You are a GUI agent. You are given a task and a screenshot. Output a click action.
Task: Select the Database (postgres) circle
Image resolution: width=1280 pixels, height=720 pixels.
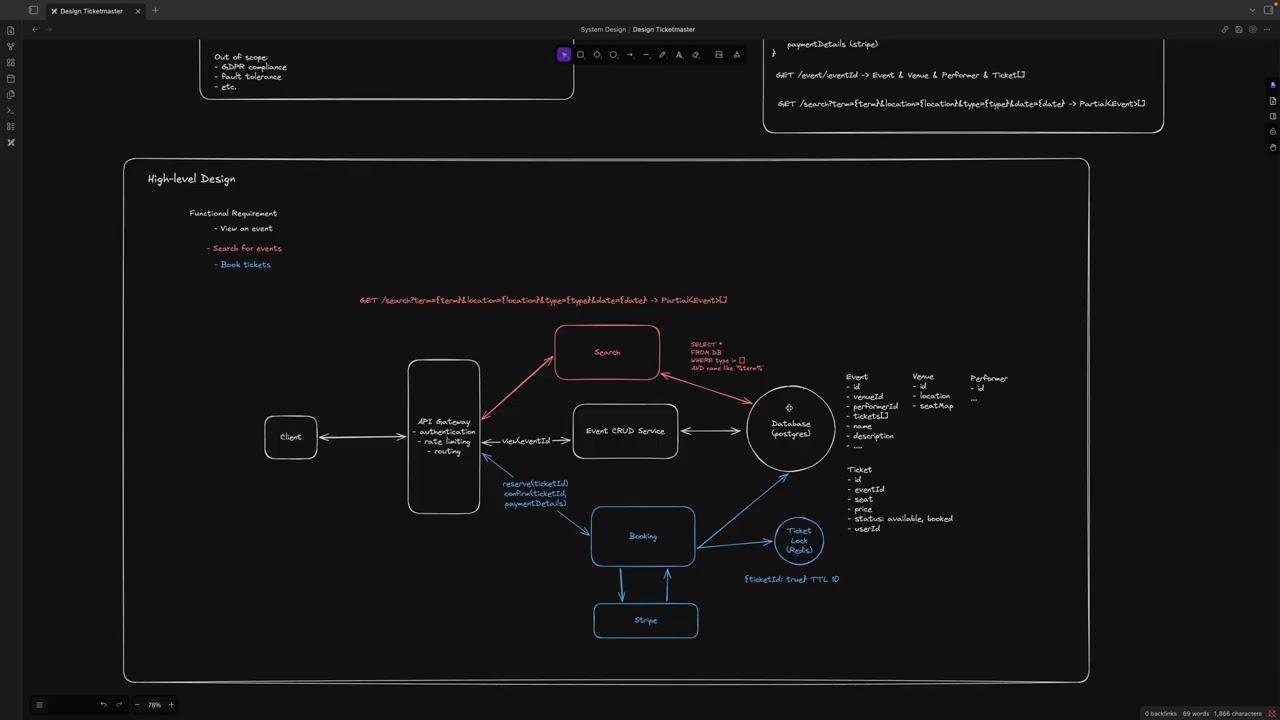791,429
